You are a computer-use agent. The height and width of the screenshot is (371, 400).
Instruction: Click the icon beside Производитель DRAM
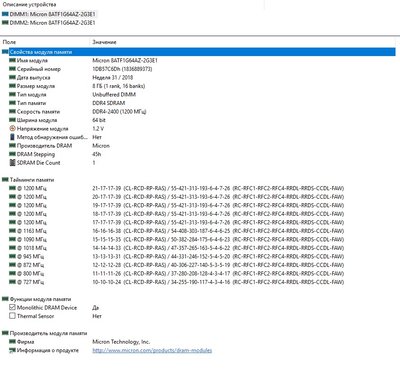coord(12,146)
